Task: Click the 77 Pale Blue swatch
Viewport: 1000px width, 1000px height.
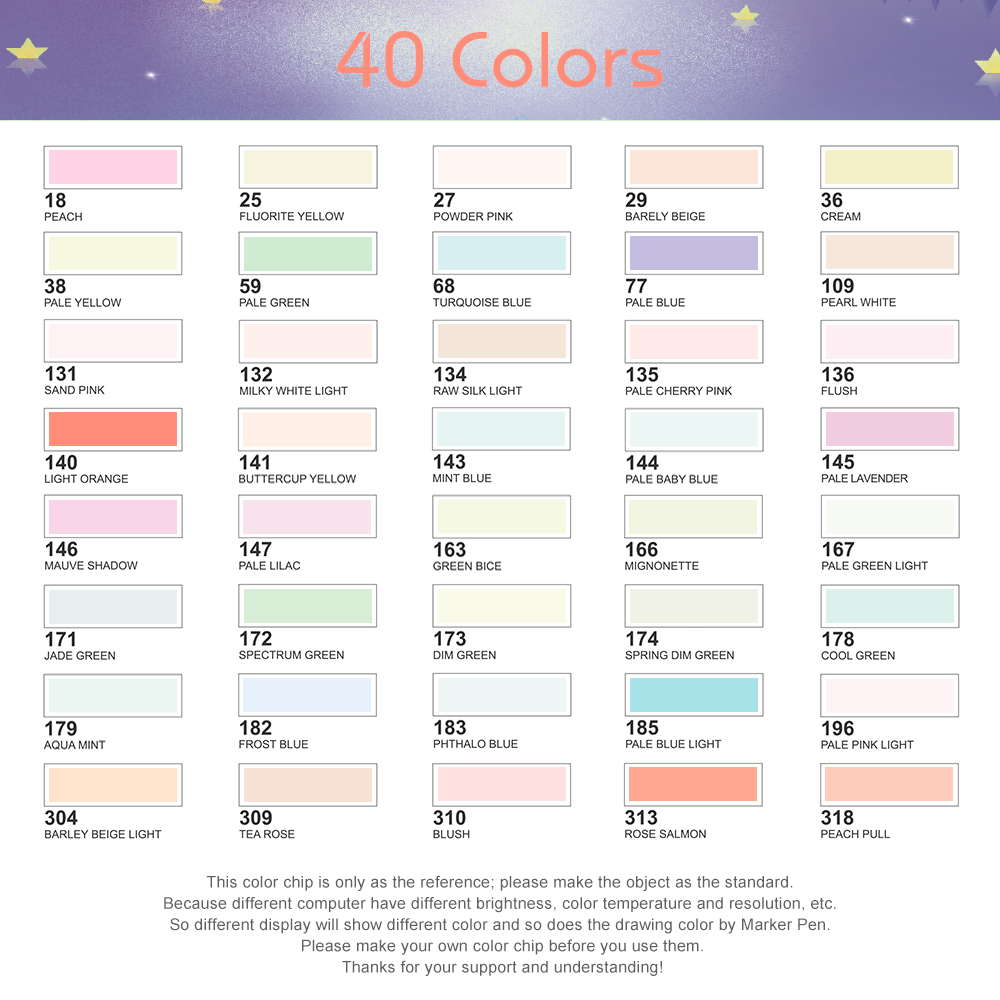Action: (x=694, y=253)
